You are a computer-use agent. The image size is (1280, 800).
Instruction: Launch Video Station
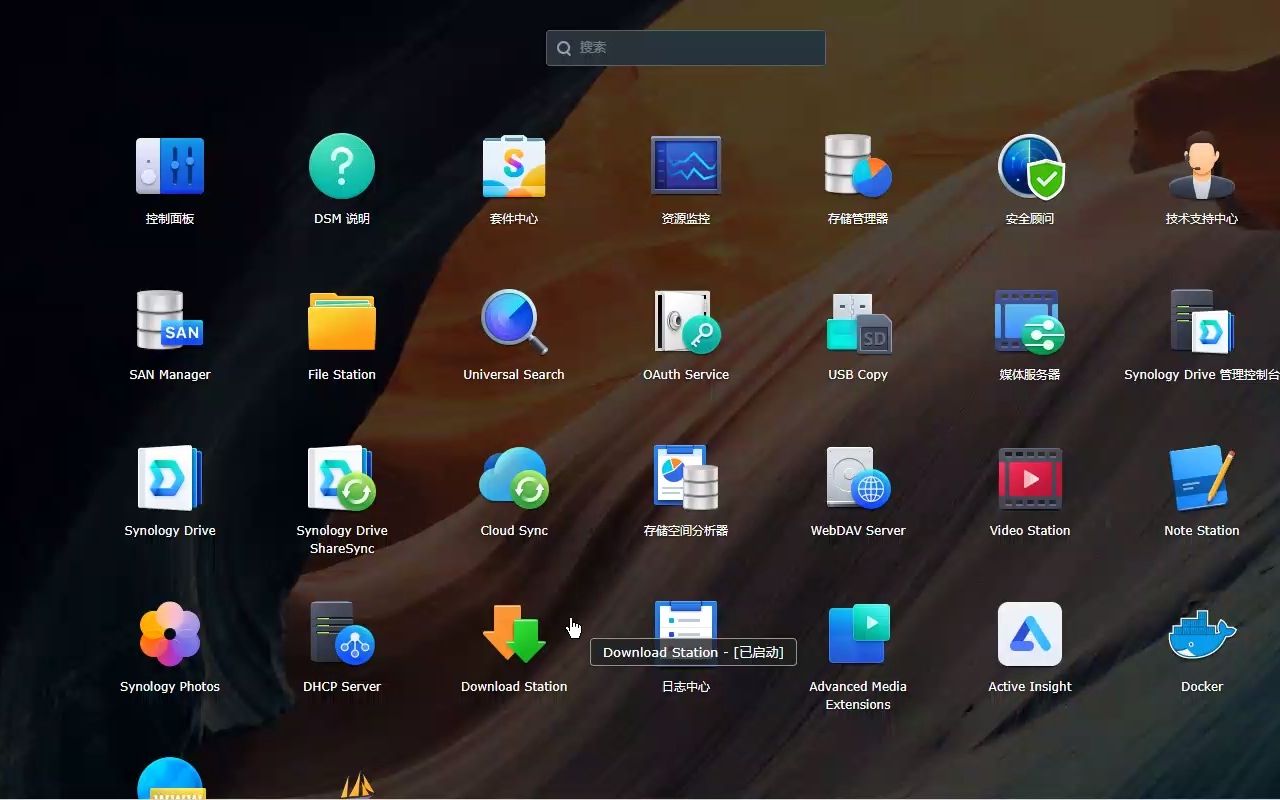[1030, 478]
